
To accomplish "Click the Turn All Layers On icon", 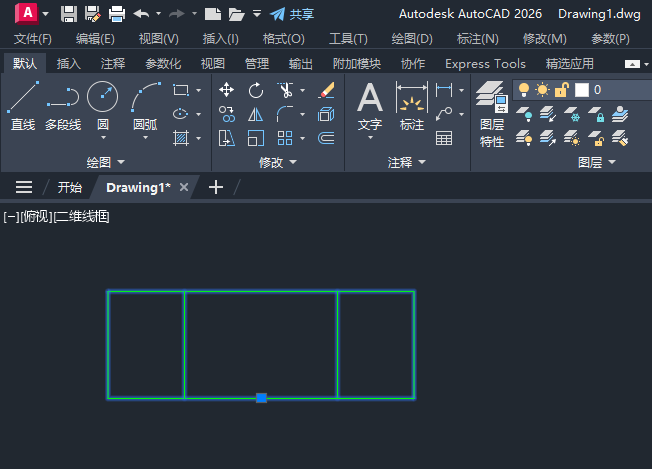I will coord(524,138).
